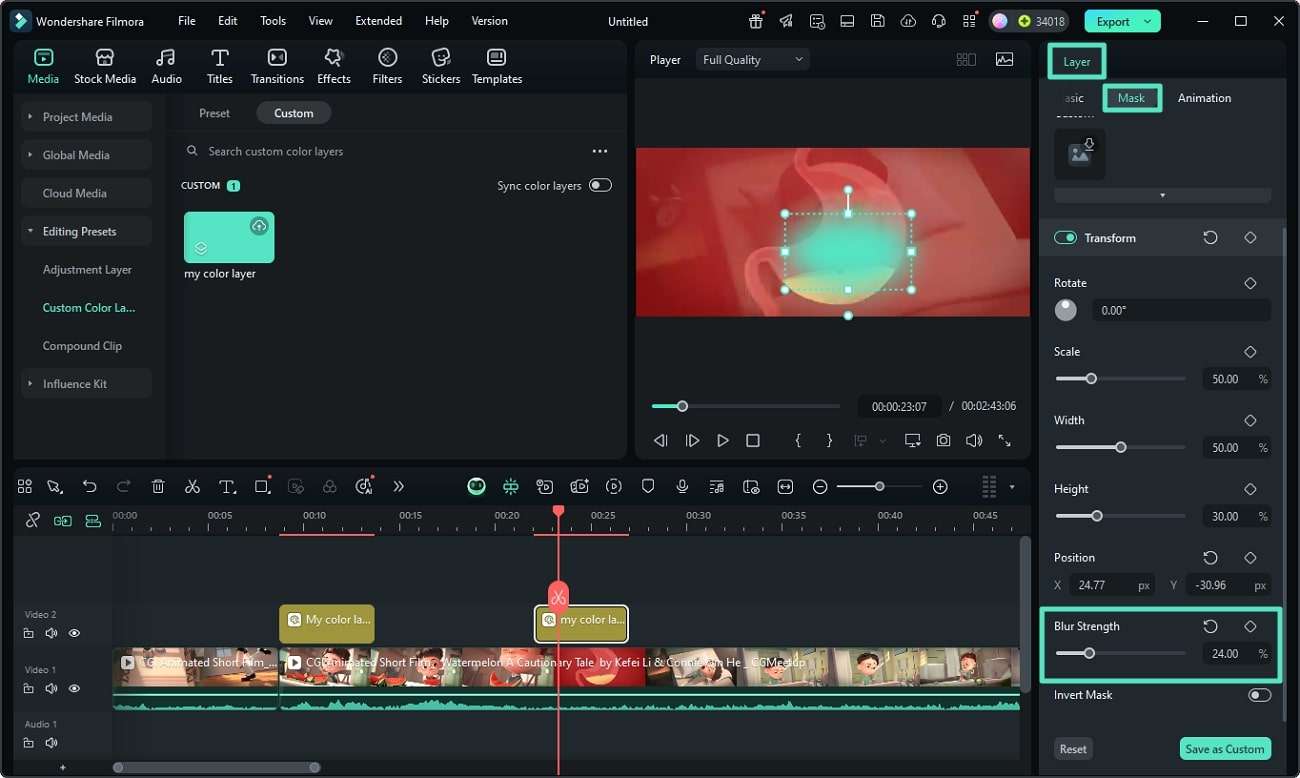Zoom in the timeline with plus icon
1300x778 pixels.
(x=940, y=486)
